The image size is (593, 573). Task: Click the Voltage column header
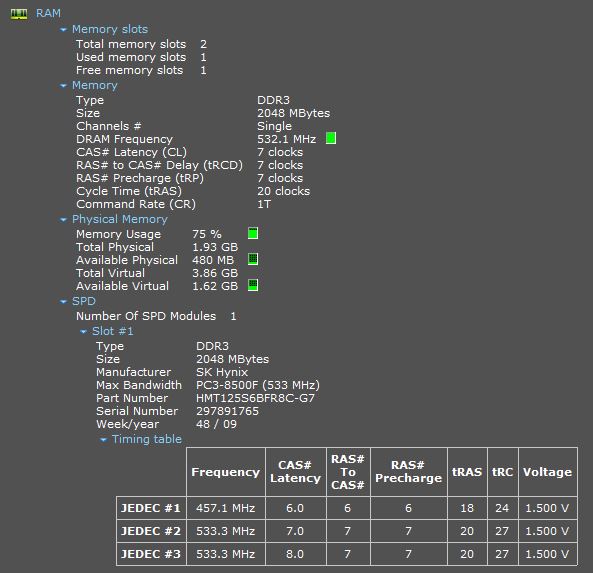(548, 472)
